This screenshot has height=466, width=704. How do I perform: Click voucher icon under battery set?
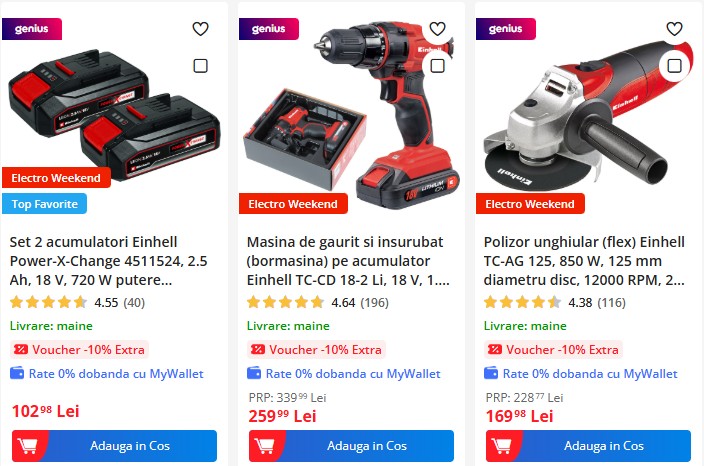pyautogui.click(x=21, y=349)
